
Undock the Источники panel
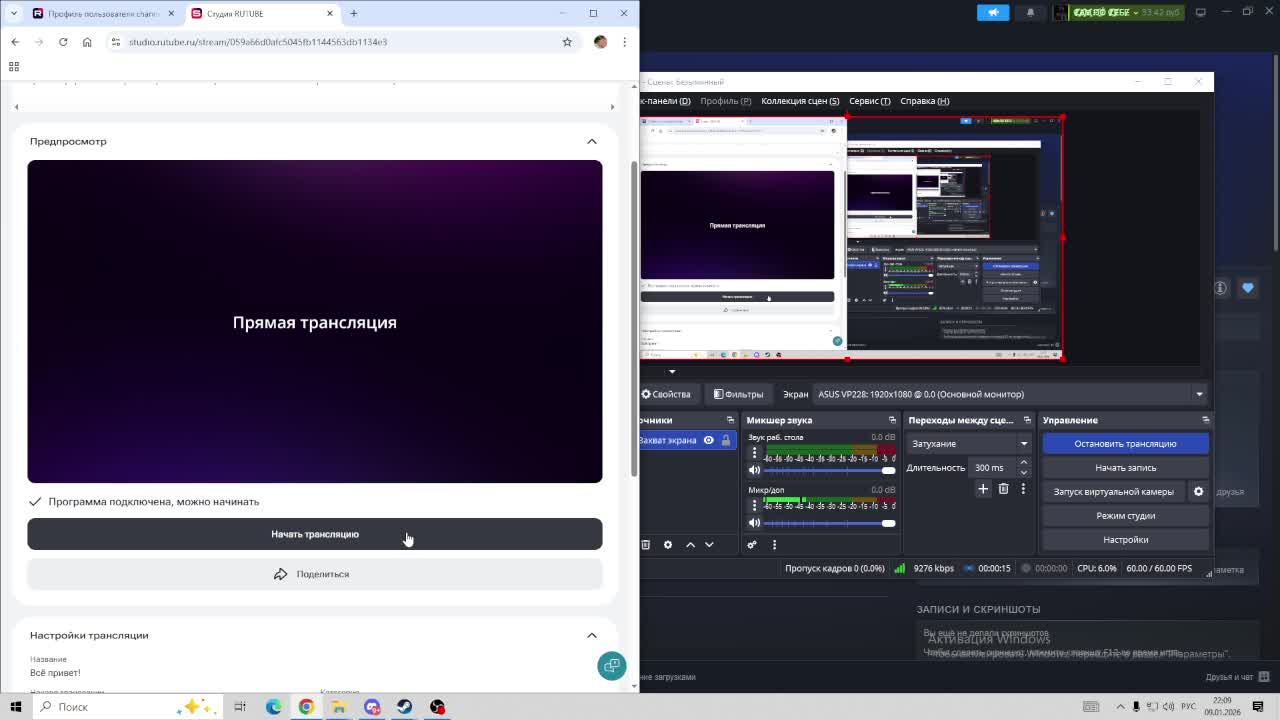[730, 420]
